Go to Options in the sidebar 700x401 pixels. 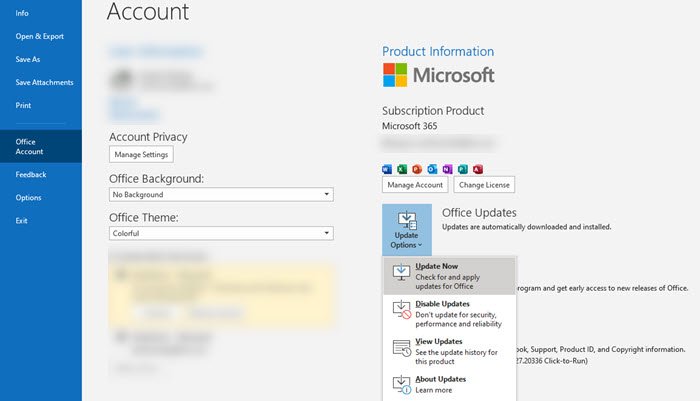tap(28, 197)
